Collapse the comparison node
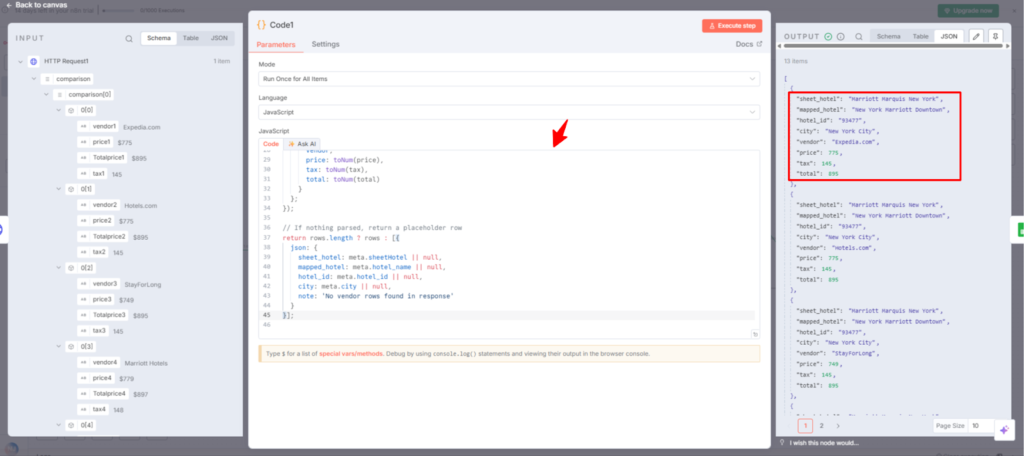1024x456 pixels. [33, 78]
